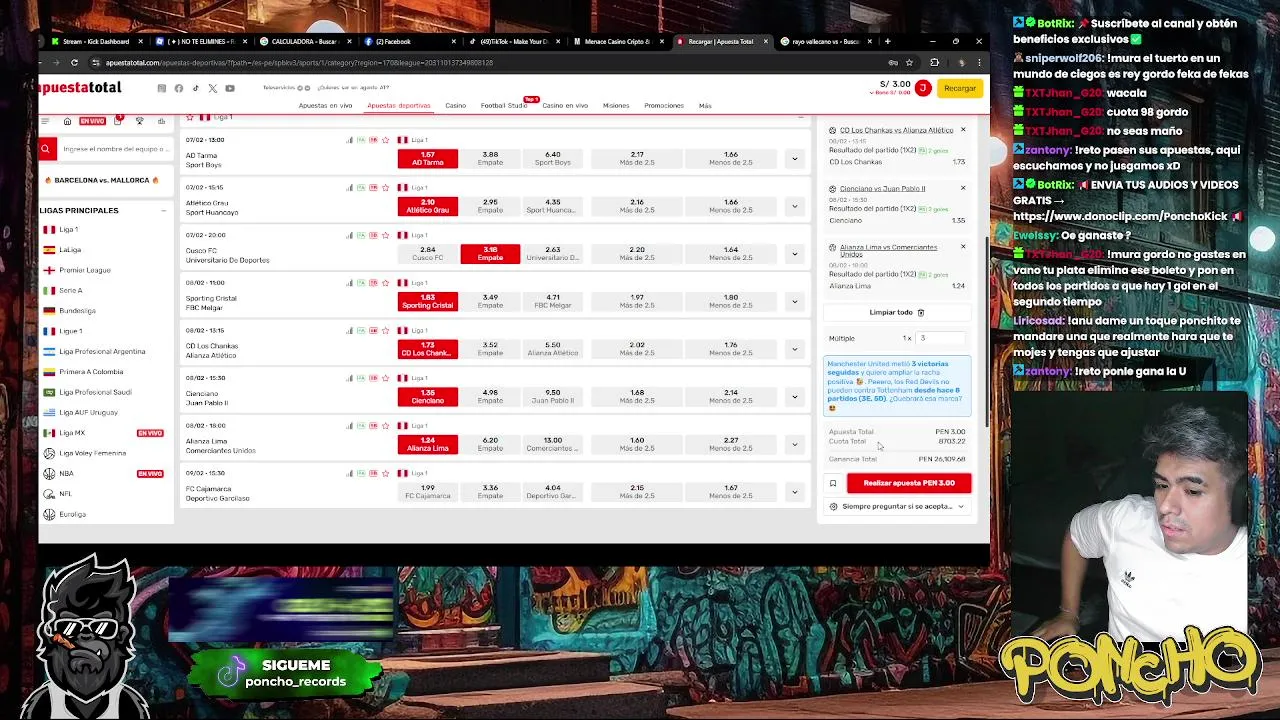Remove Cienciano vs Juan Pablo II bet
This screenshot has width=1280, height=720.
click(963, 188)
